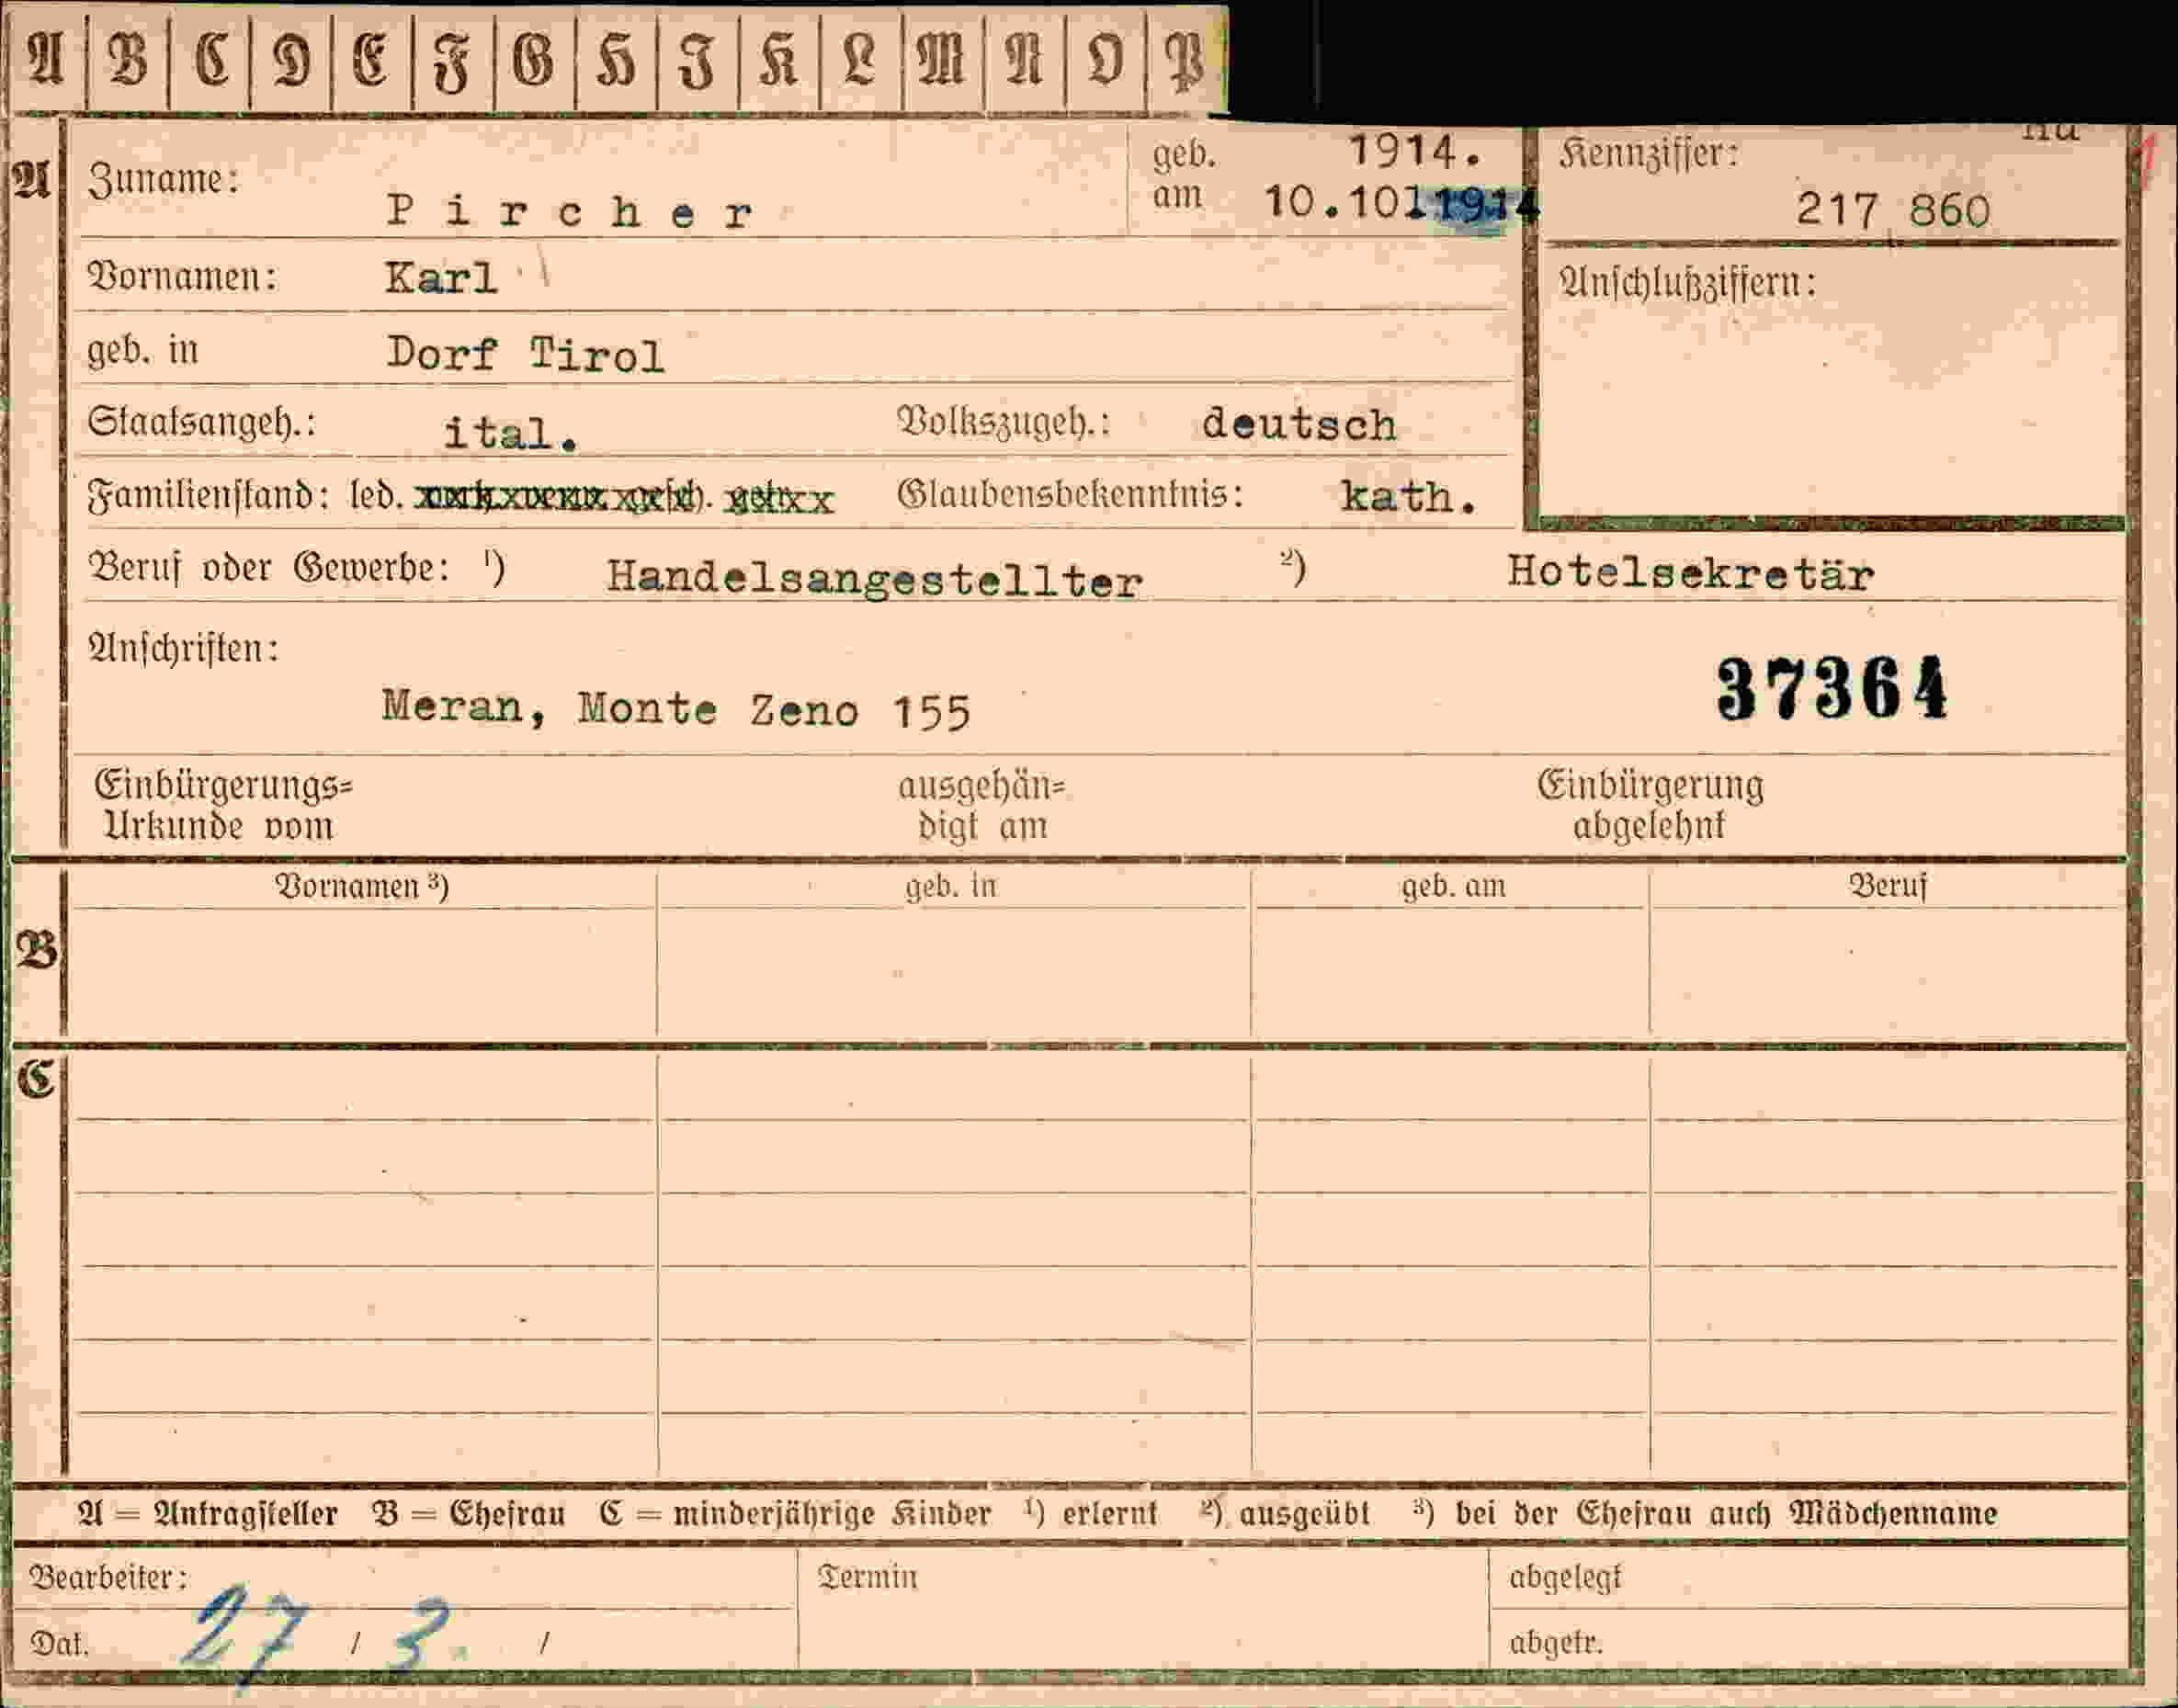2178x1708 pixels.
Task: Click the 'Anschriften:' label
Action: pyautogui.click(x=183, y=649)
